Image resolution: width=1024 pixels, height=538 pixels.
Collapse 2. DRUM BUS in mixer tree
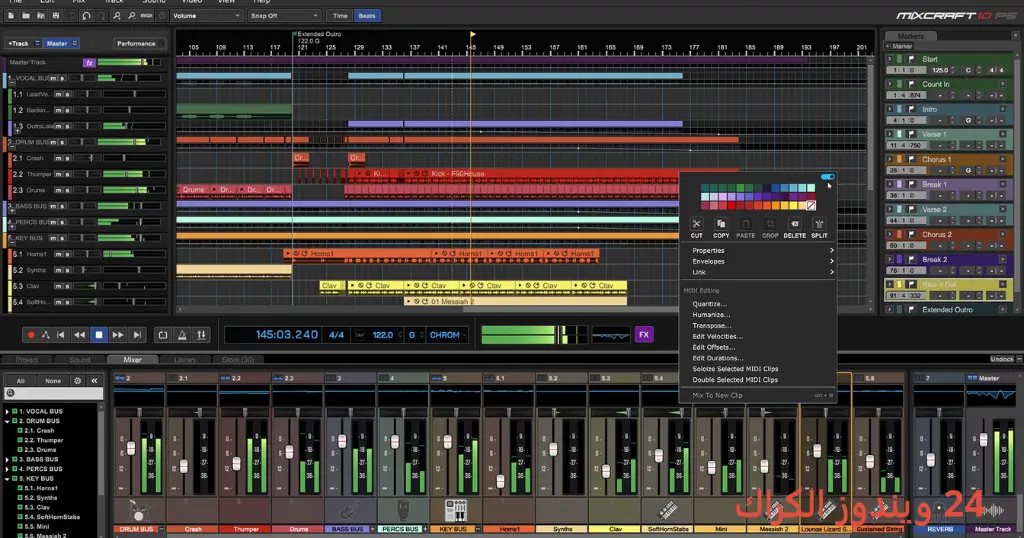pyautogui.click(x=7, y=421)
